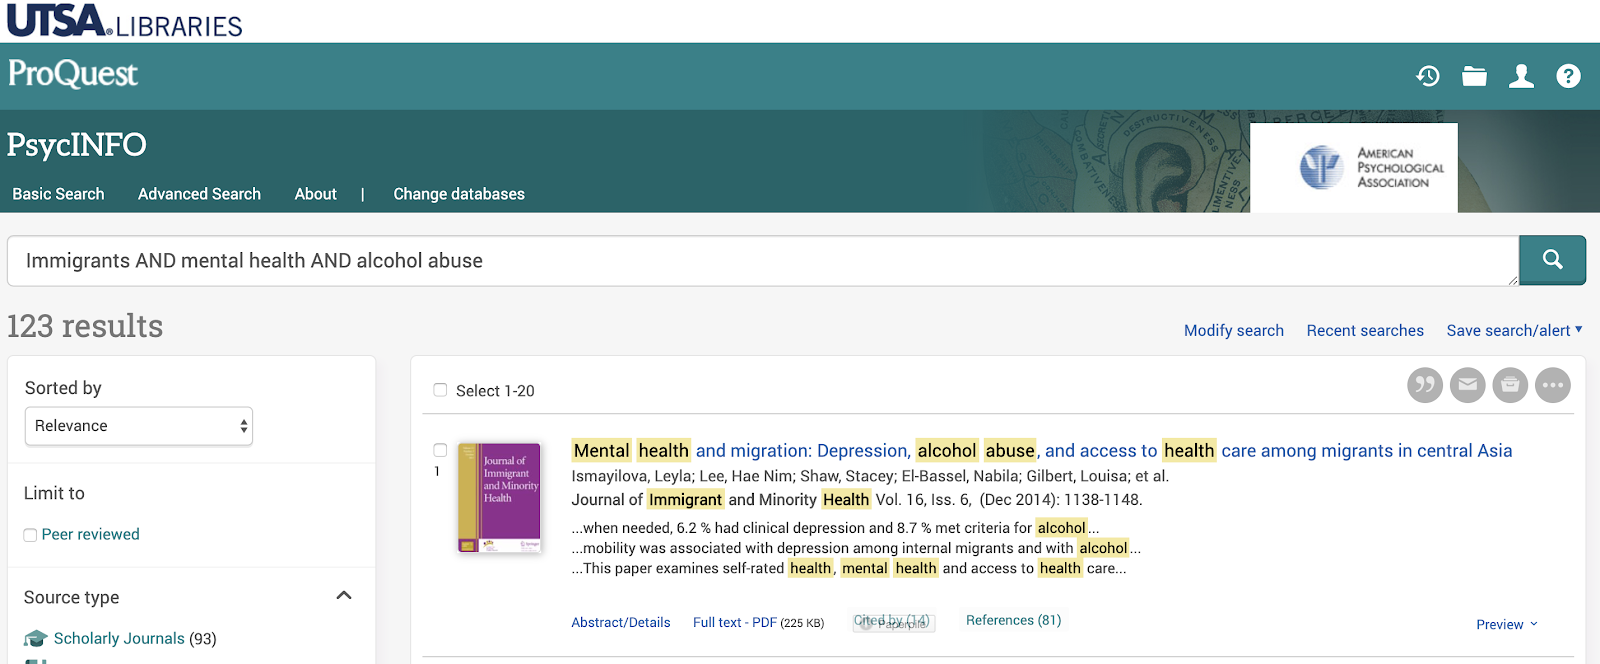Image resolution: width=1600 pixels, height=664 pixels.
Task: Click the save to folder round icon
Action: point(1510,385)
